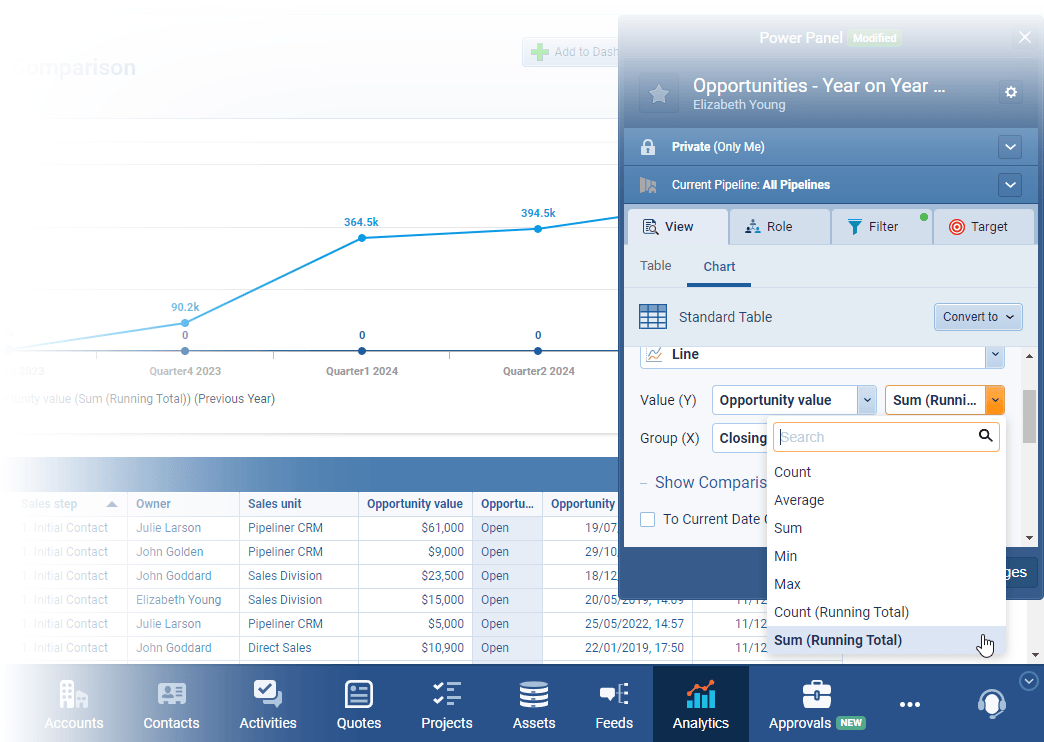Open the Assets database icon

[x=533, y=696]
